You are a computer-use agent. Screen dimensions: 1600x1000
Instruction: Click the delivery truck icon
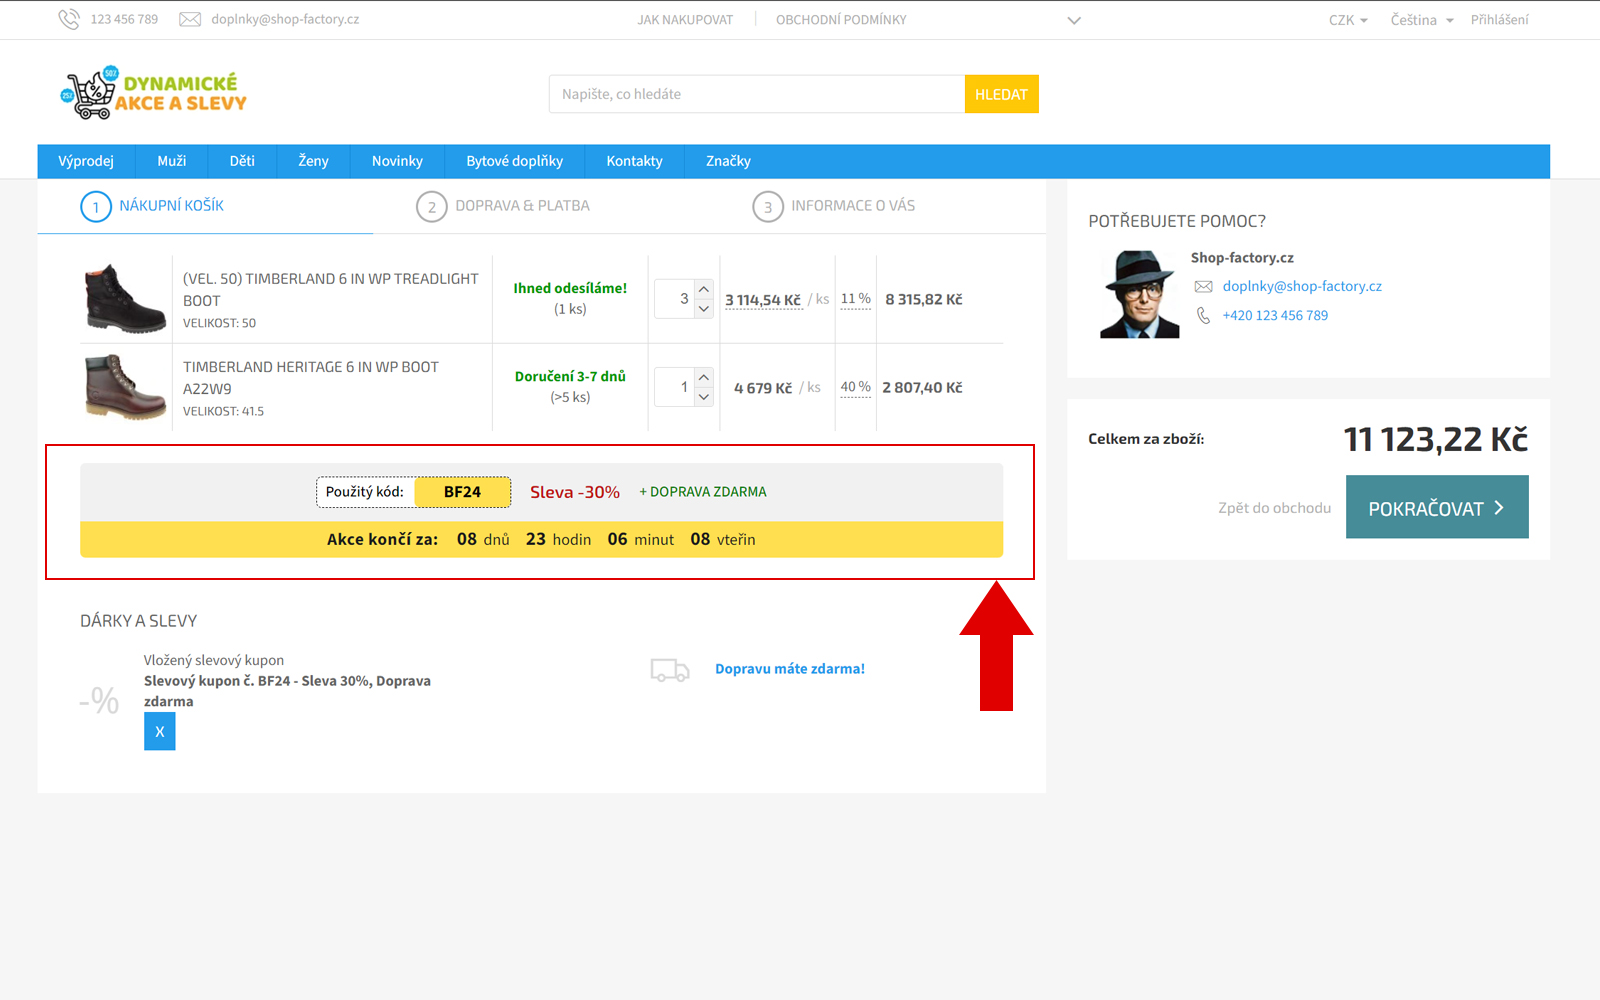670,670
